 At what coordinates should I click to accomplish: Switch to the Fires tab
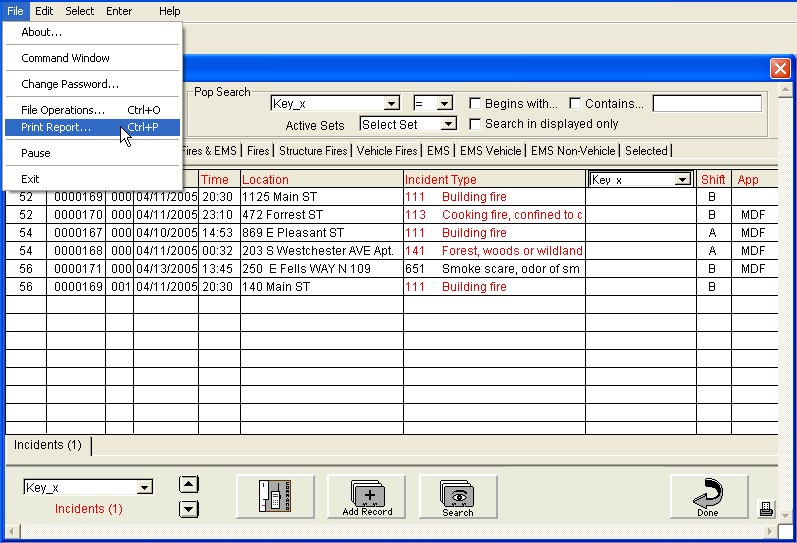[x=258, y=150]
